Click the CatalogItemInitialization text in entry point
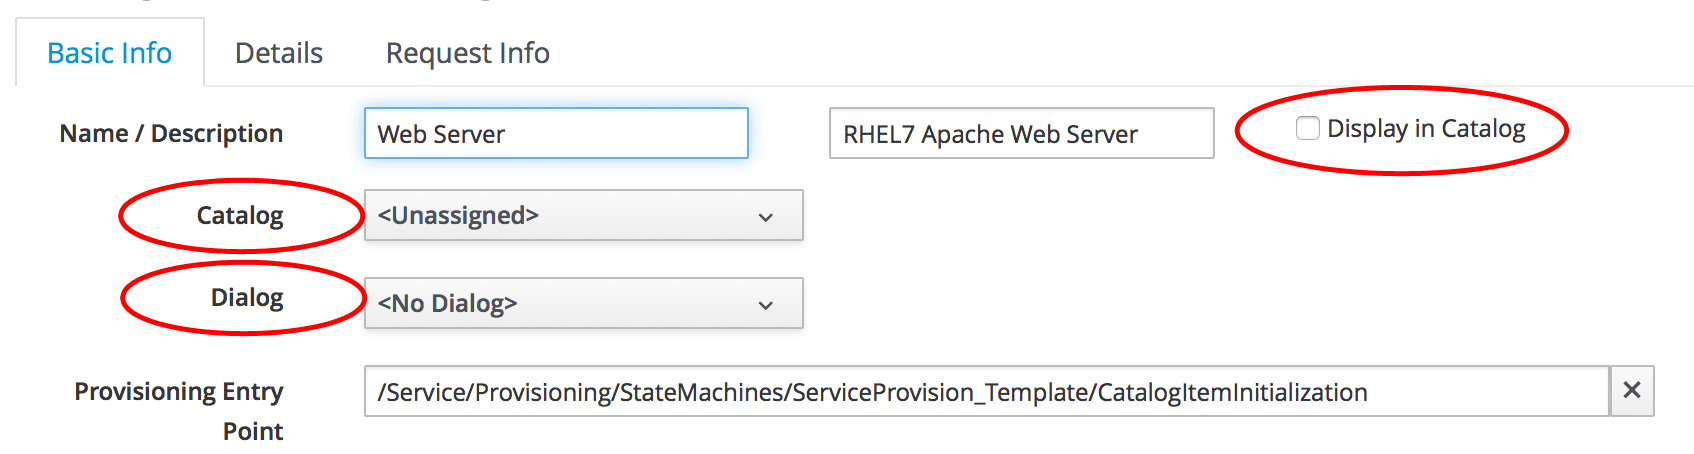Viewport: 1694px width, 454px height. pos(1232,393)
